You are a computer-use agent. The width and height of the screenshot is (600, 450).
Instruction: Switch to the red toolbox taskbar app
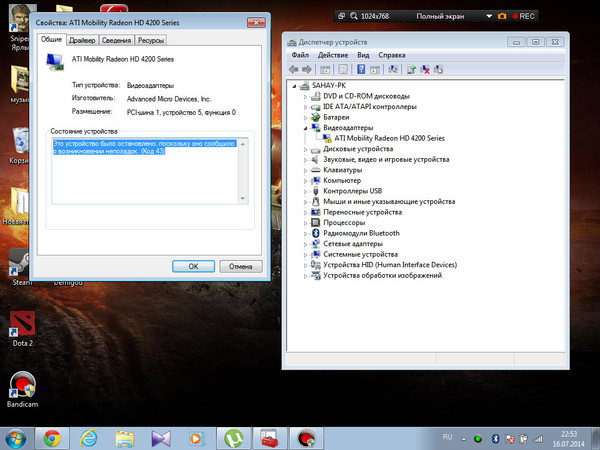click(x=270, y=438)
